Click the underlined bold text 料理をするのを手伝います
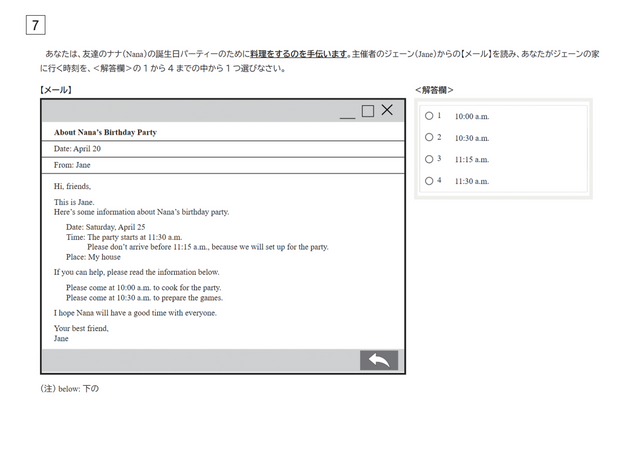The image size is (640, 453). click(x=297, y=53)
